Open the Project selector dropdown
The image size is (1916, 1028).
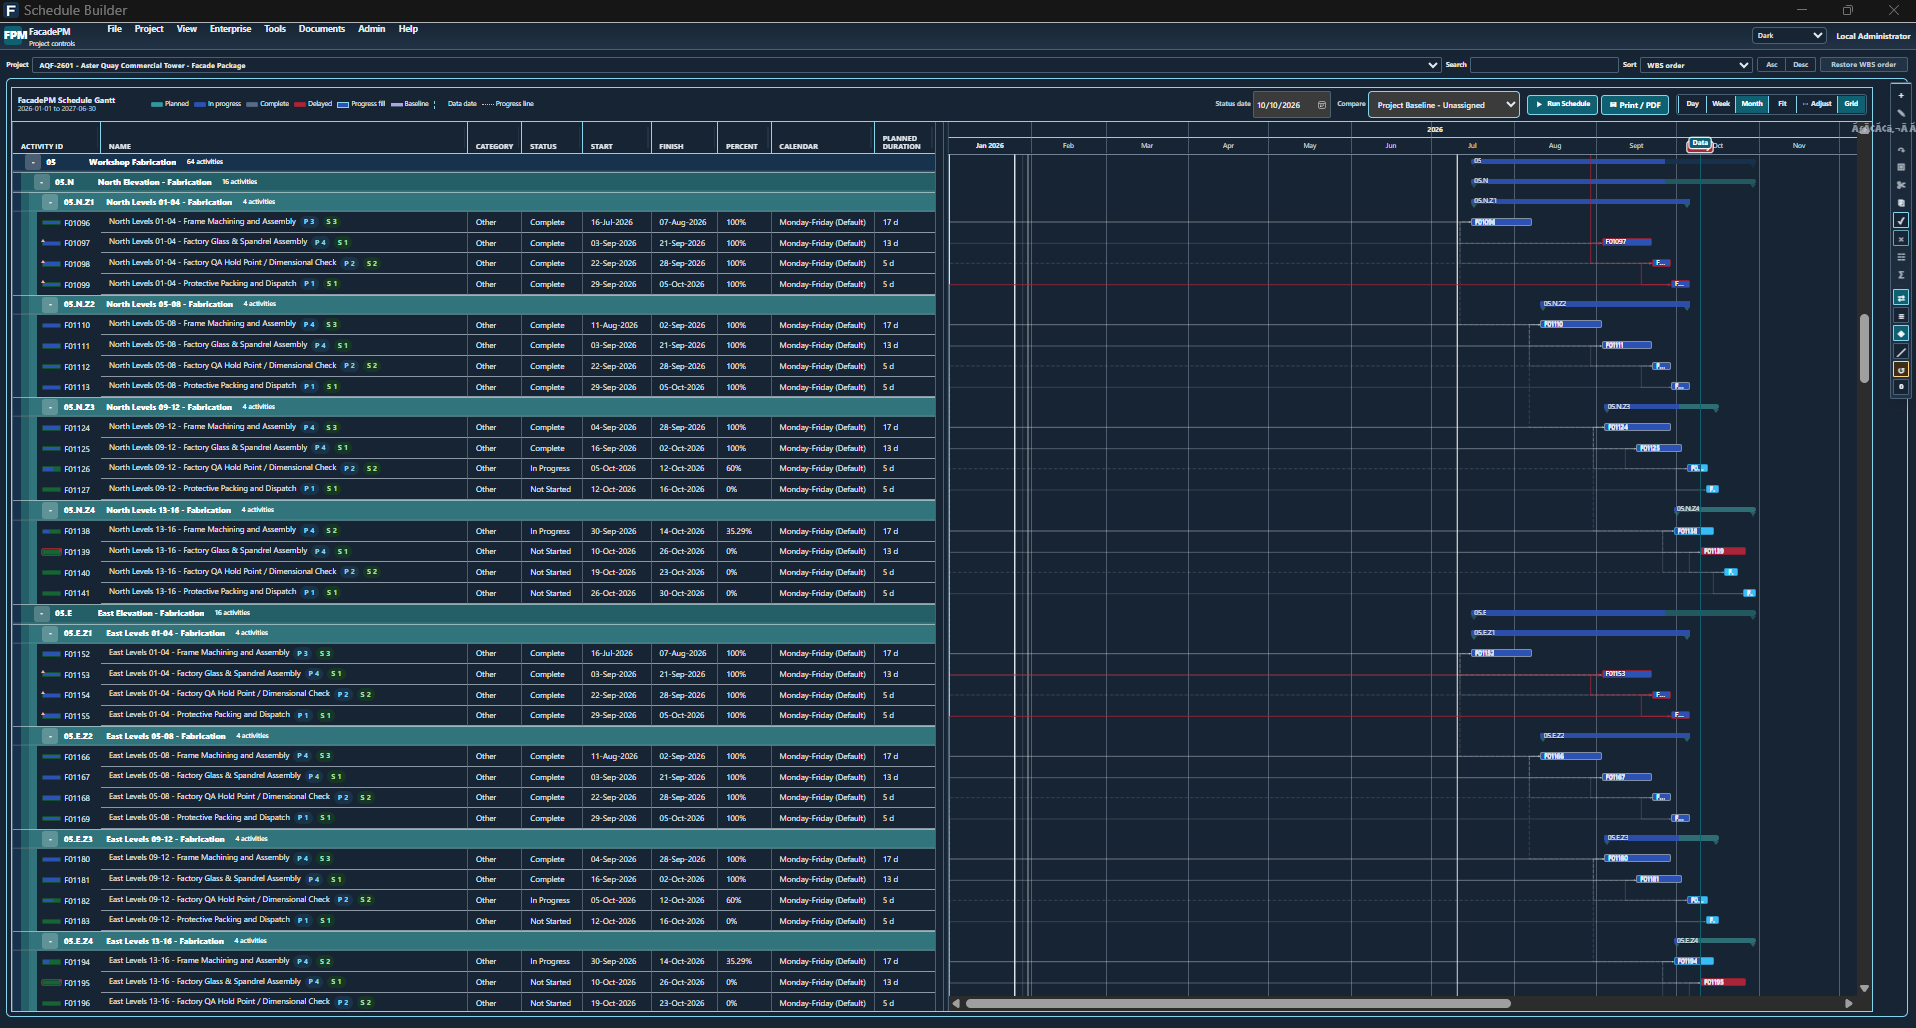[x=737, y=65]
